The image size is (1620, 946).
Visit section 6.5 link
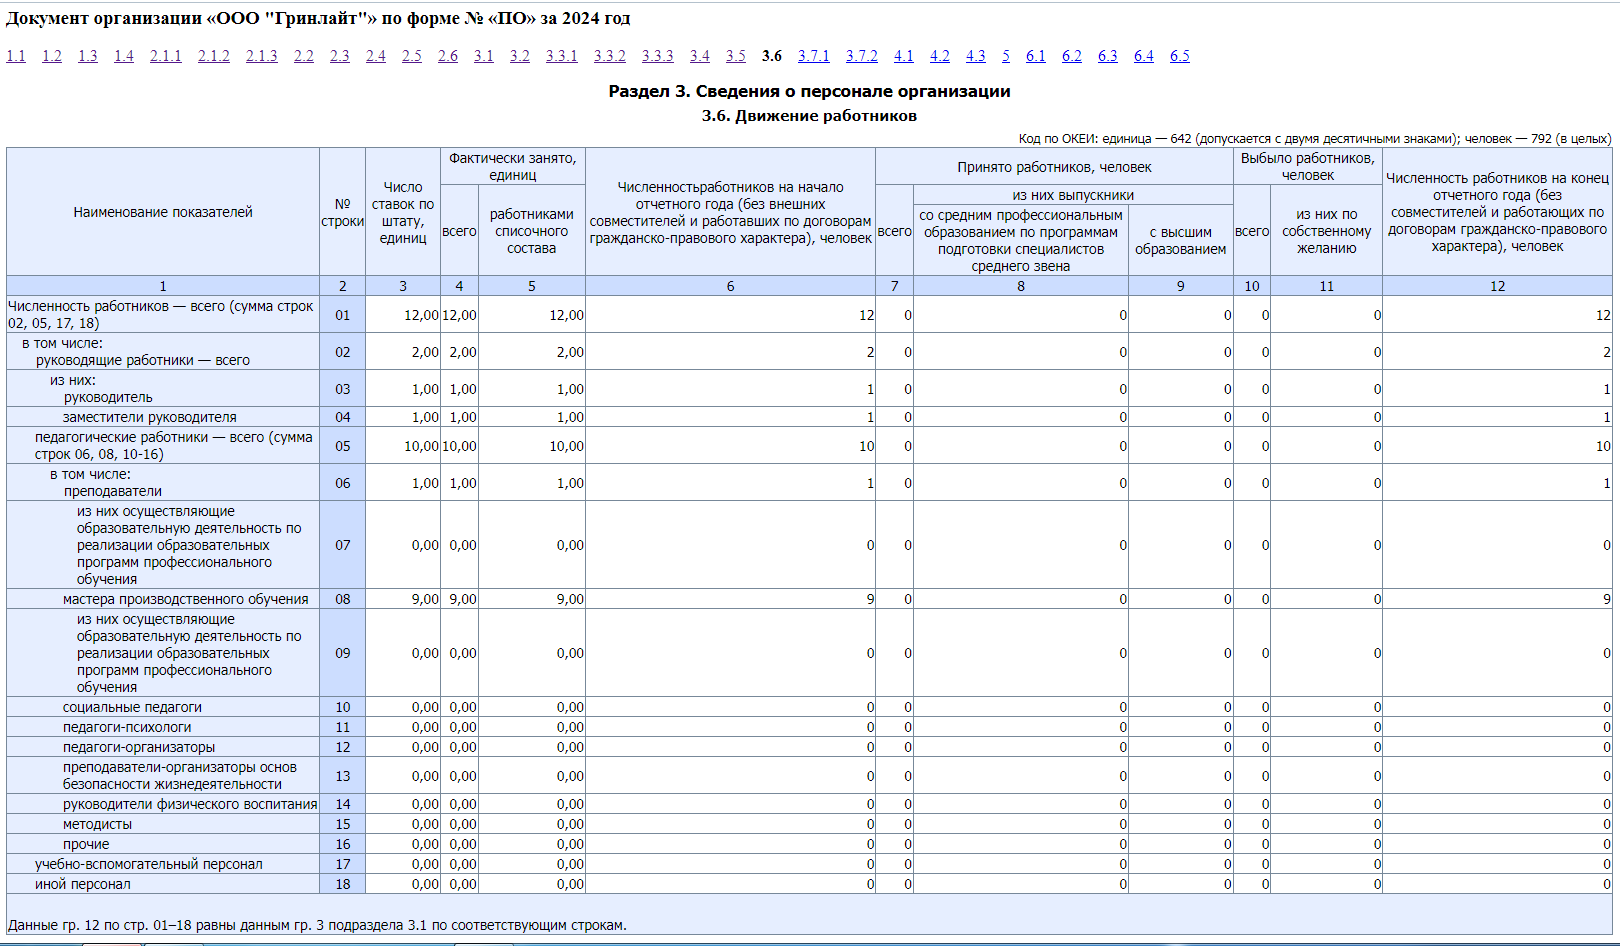click(x=1180, y=56)
